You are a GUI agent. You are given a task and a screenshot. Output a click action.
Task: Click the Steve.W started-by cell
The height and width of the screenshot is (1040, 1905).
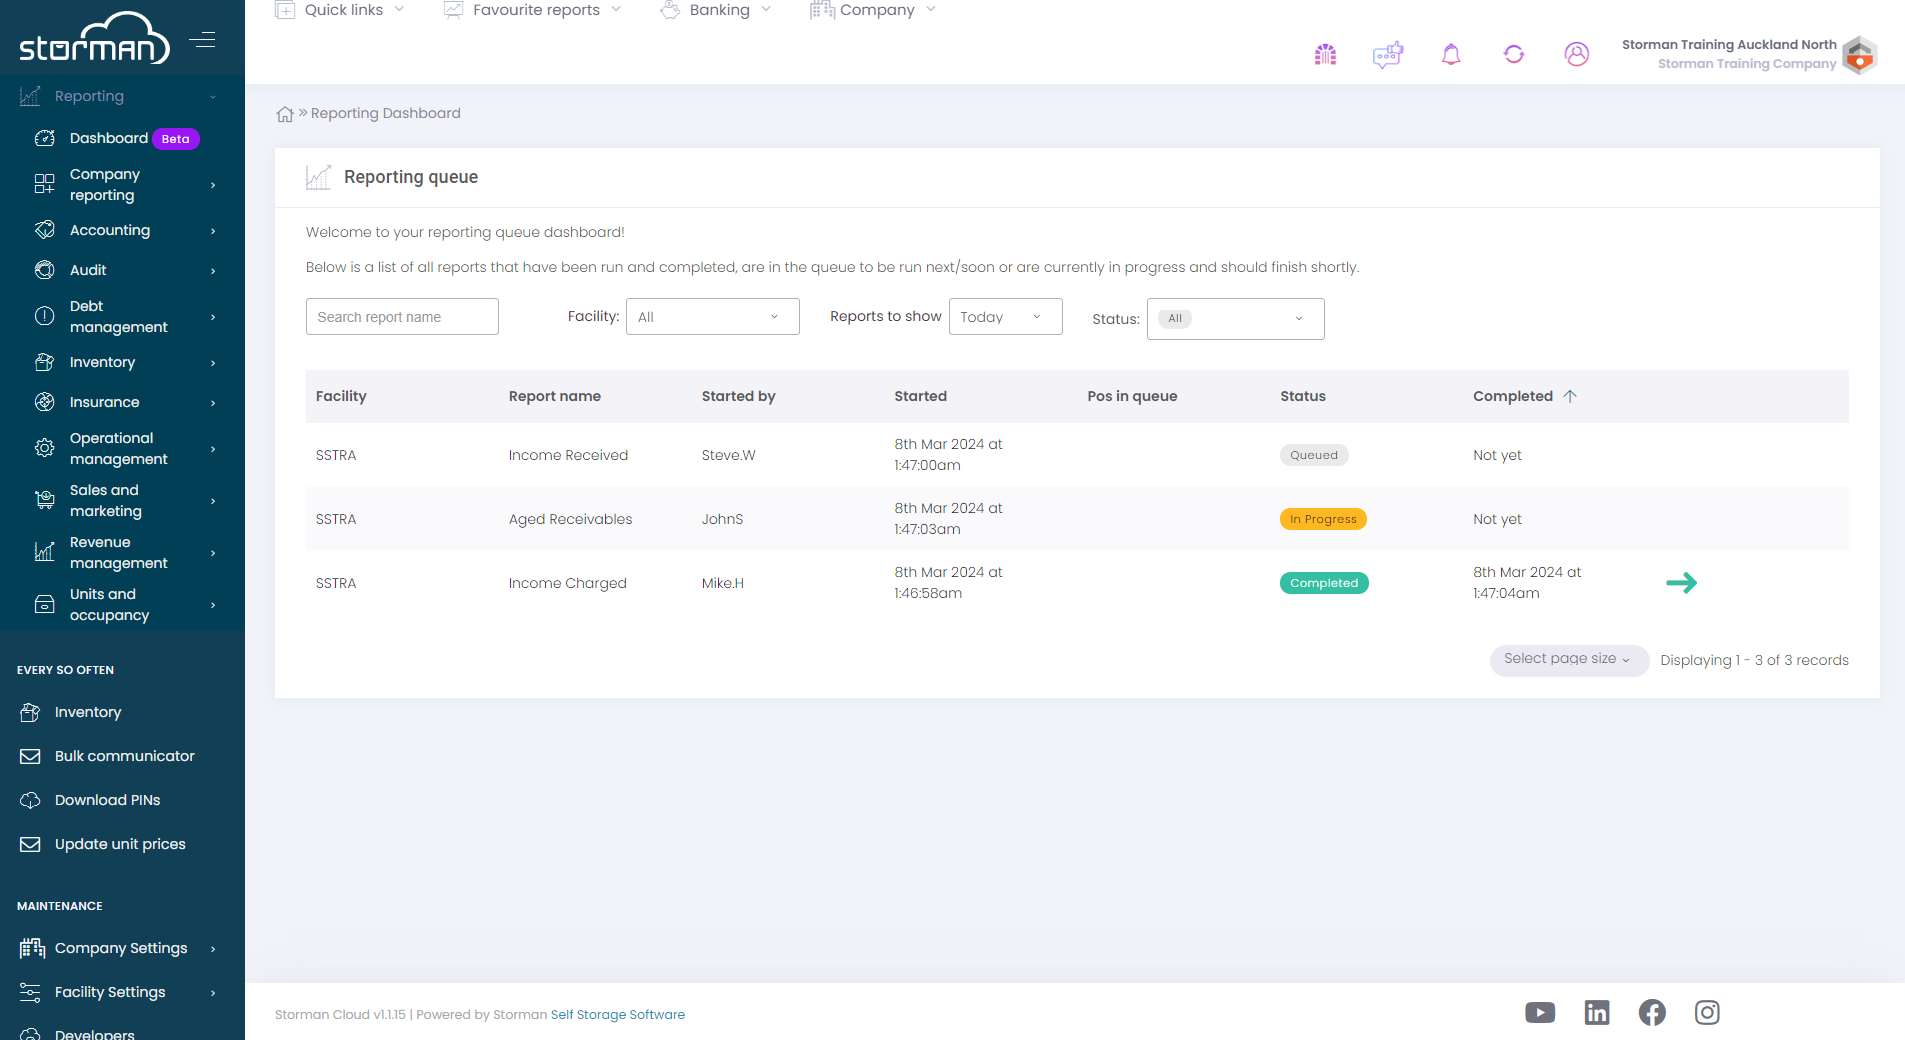pos(728,455)
